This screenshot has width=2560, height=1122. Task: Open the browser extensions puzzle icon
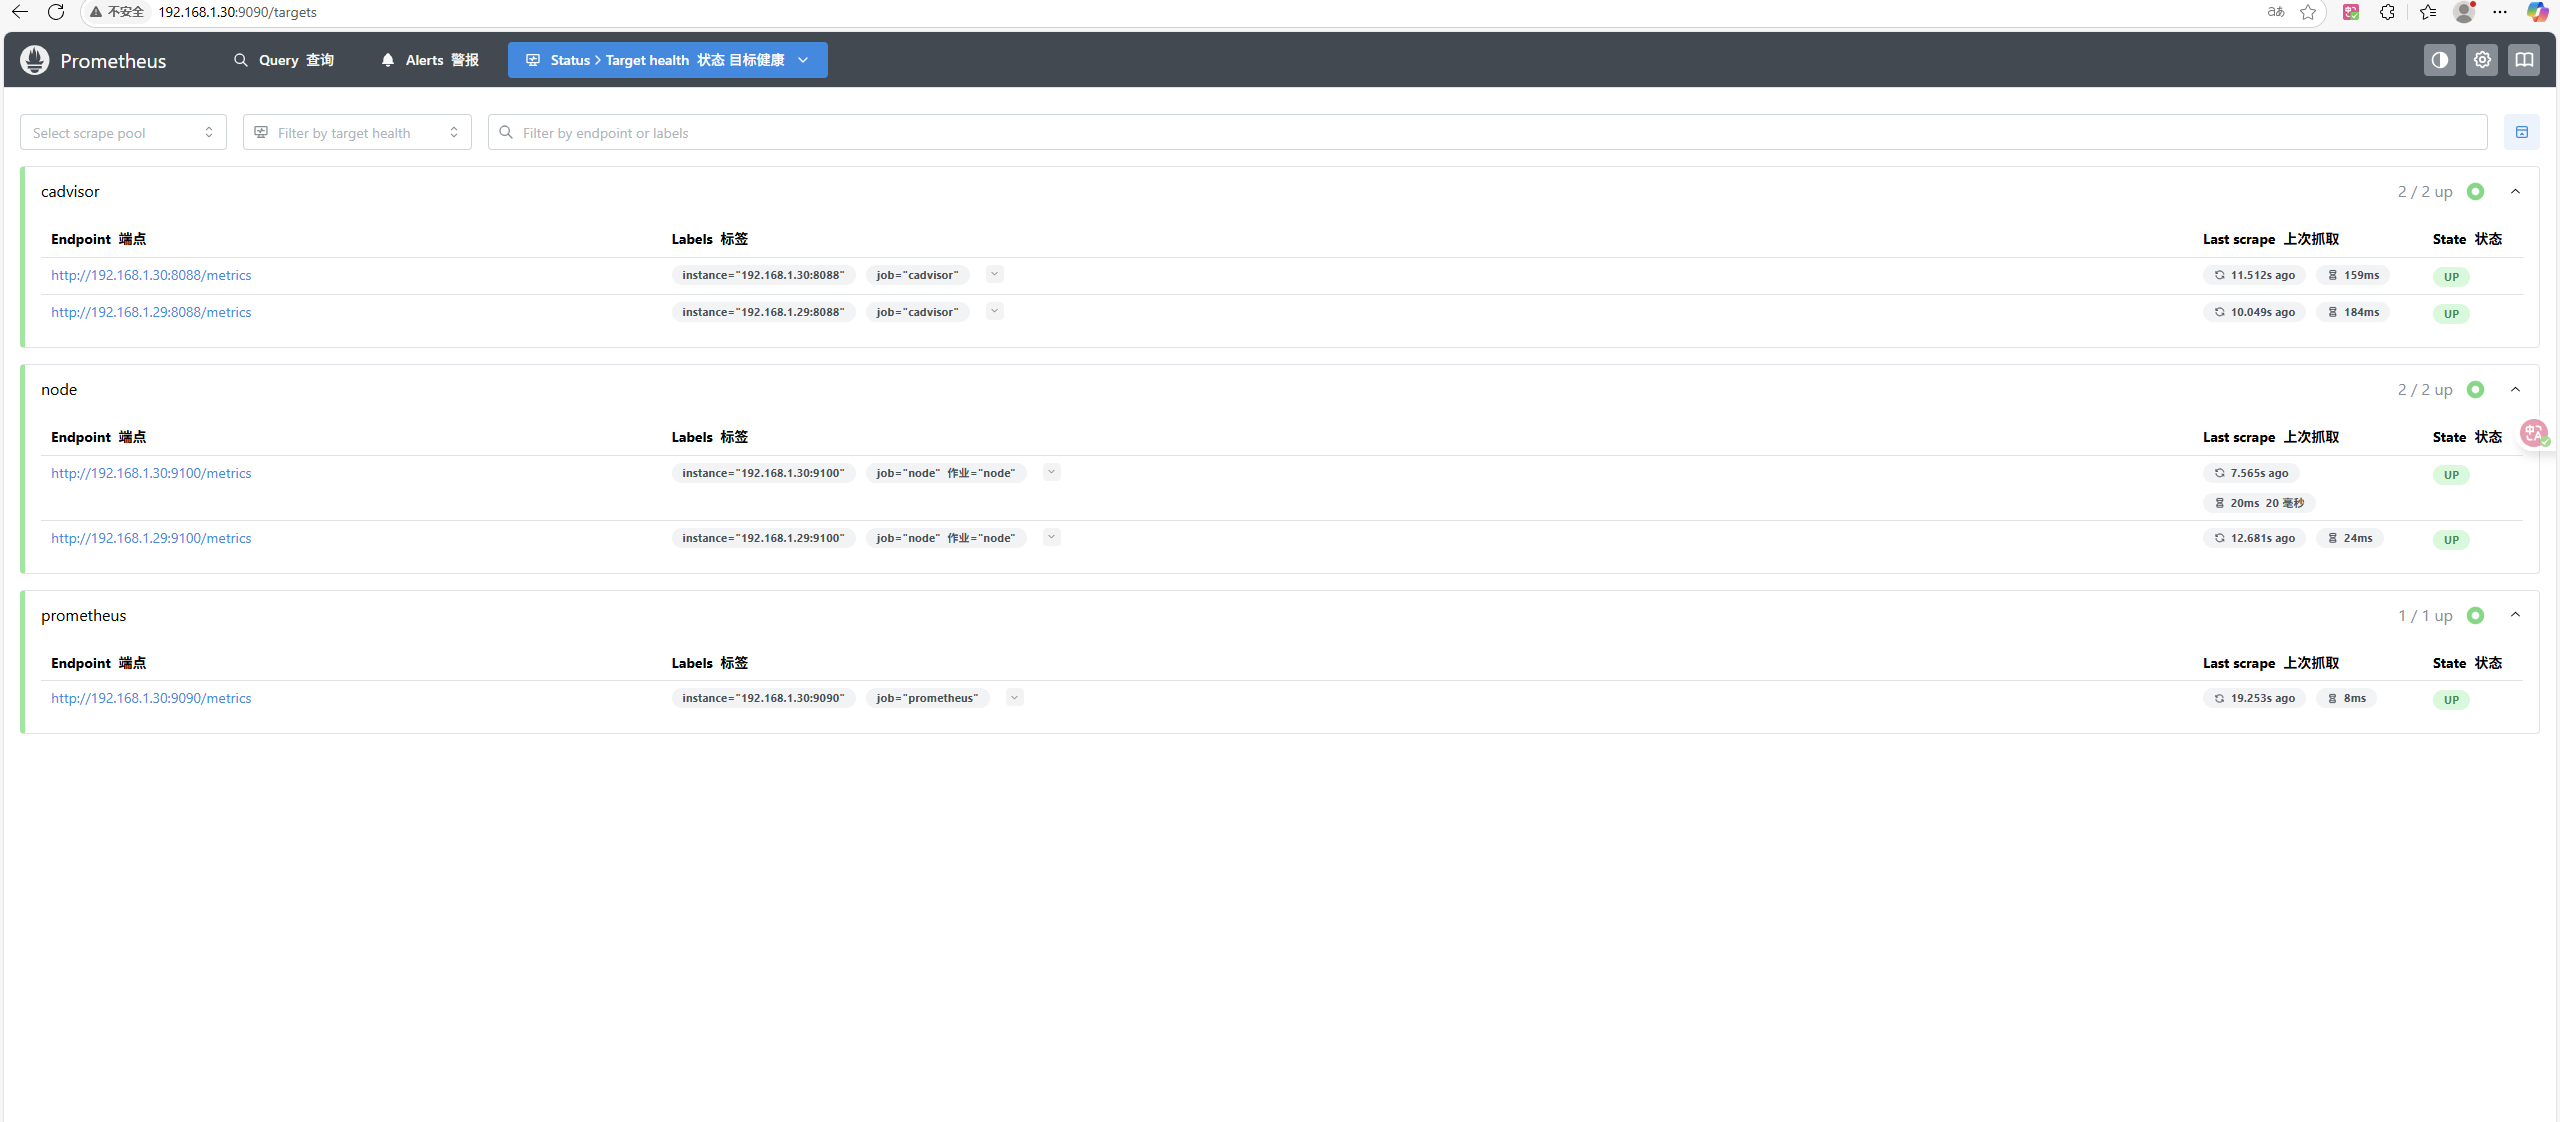click(x=2387, y=12)
